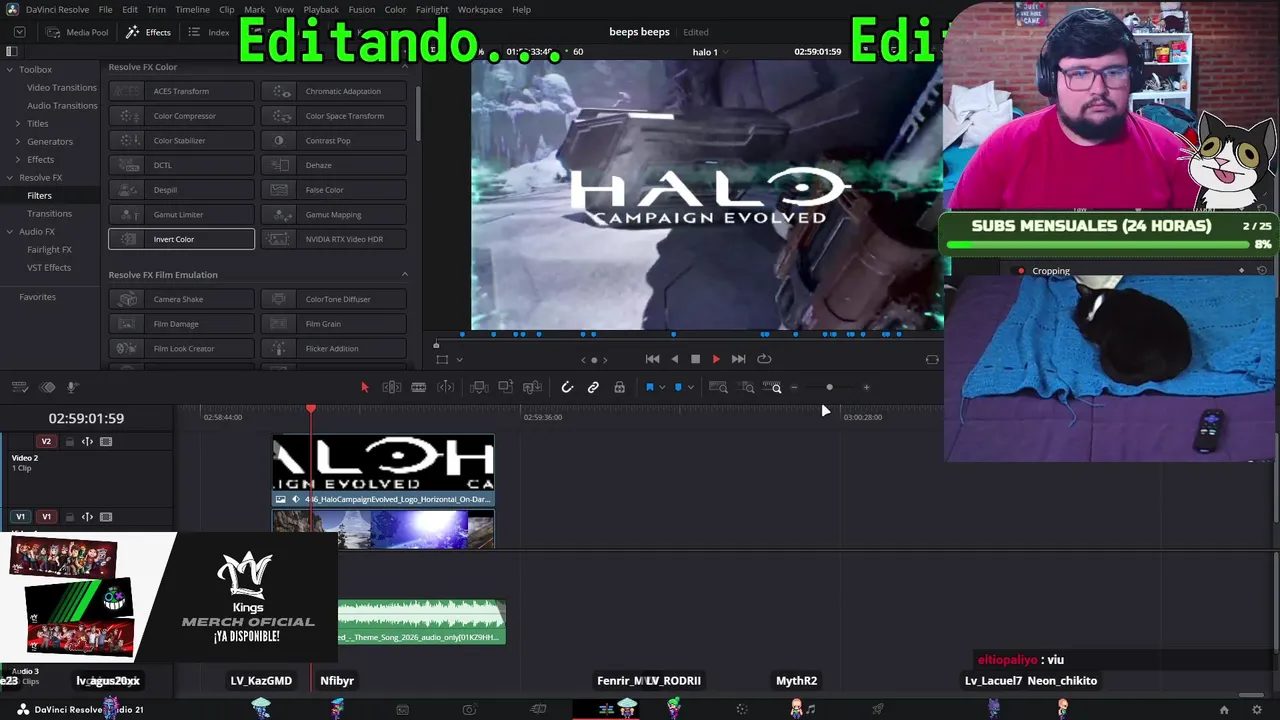This screenshot has width=1280, height=720.
Task: Open the marker color dropdown arrow
Action: 690,388
